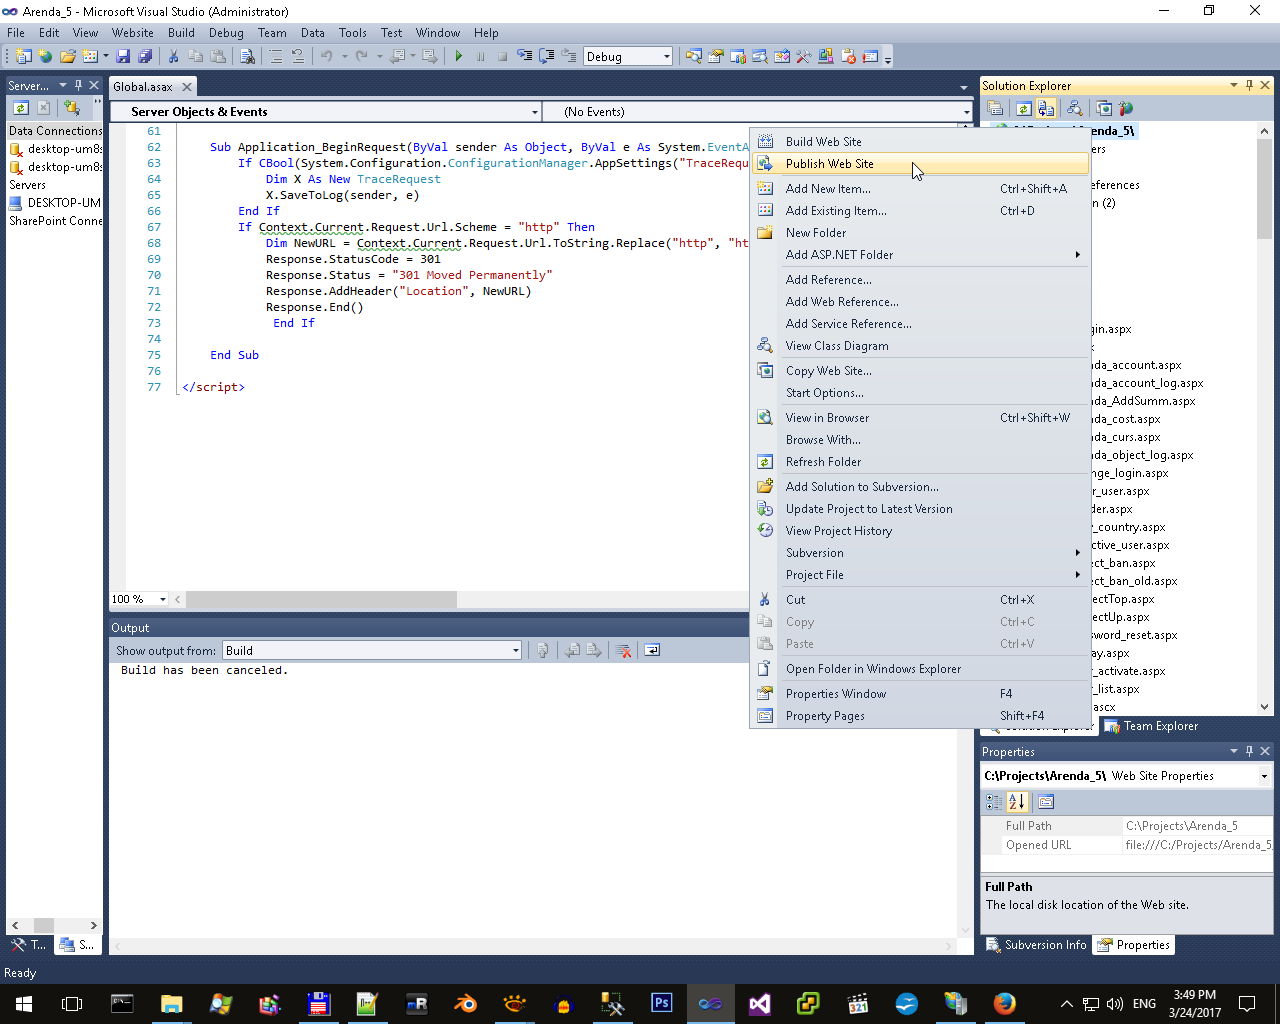Open the 'Show output from' Build dropdown
Image resolution: width=1280 pixels, height=1024 pixels.
point(515,651)
